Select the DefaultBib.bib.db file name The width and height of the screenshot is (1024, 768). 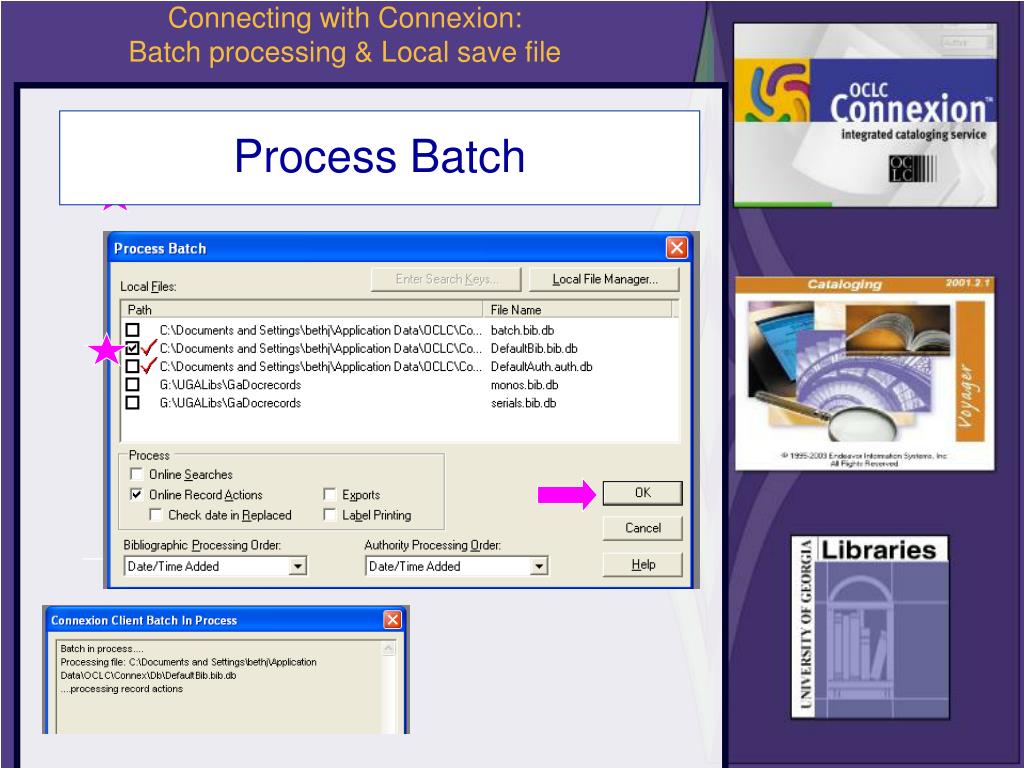click(534, 349)
